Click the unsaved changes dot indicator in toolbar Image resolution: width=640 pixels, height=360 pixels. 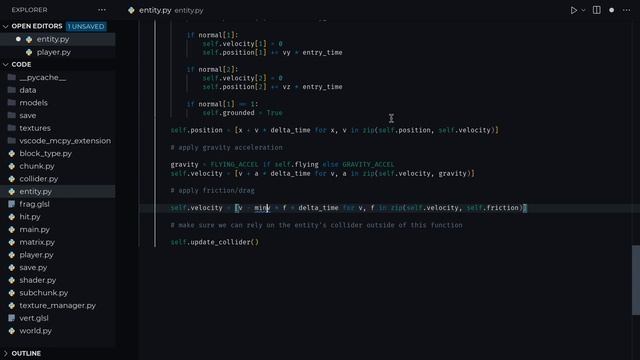point(611,10)
